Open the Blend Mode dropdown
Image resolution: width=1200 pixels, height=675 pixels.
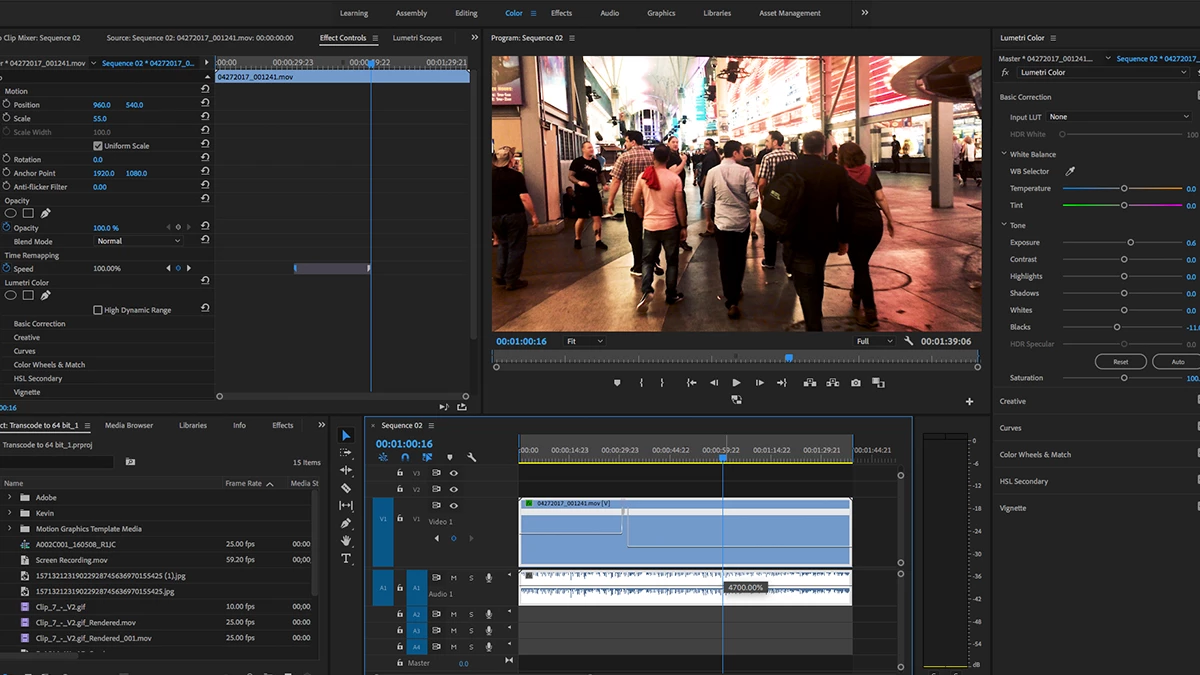click(x=138, y=241)
